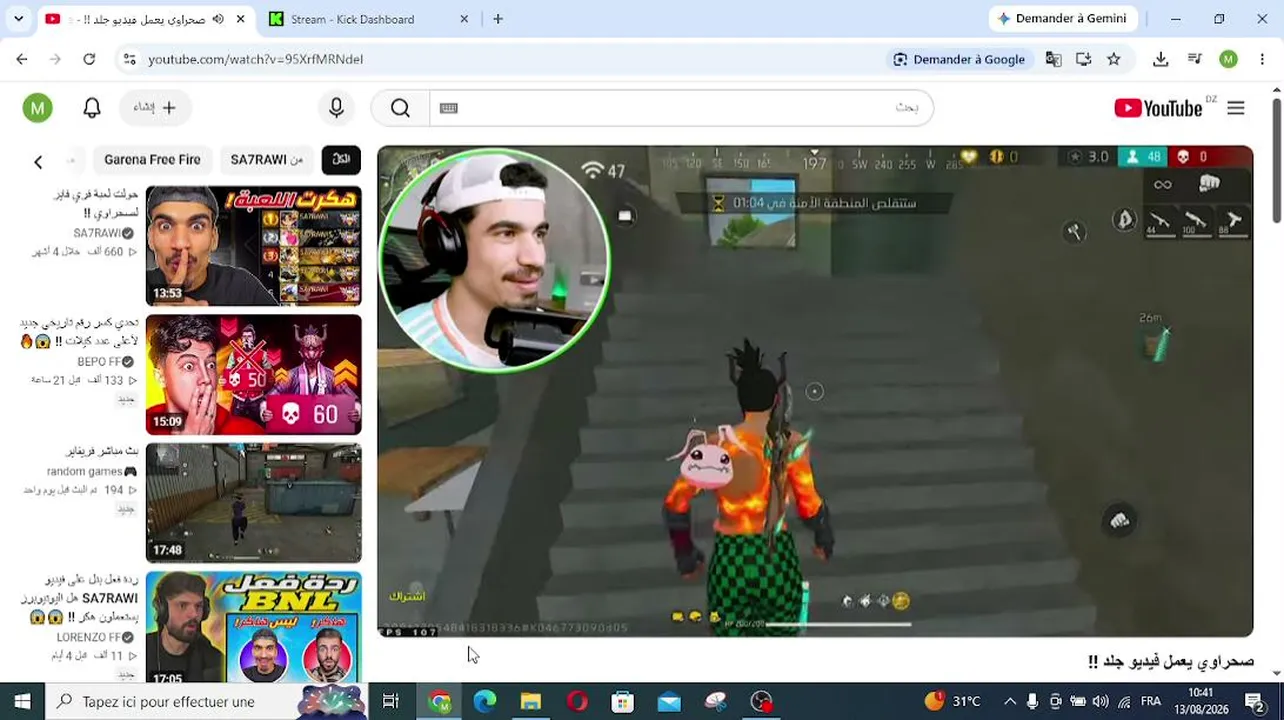Click the 'Demander à Google' lens button
The image size is (1284, 720).
click(x=959, y=59)
